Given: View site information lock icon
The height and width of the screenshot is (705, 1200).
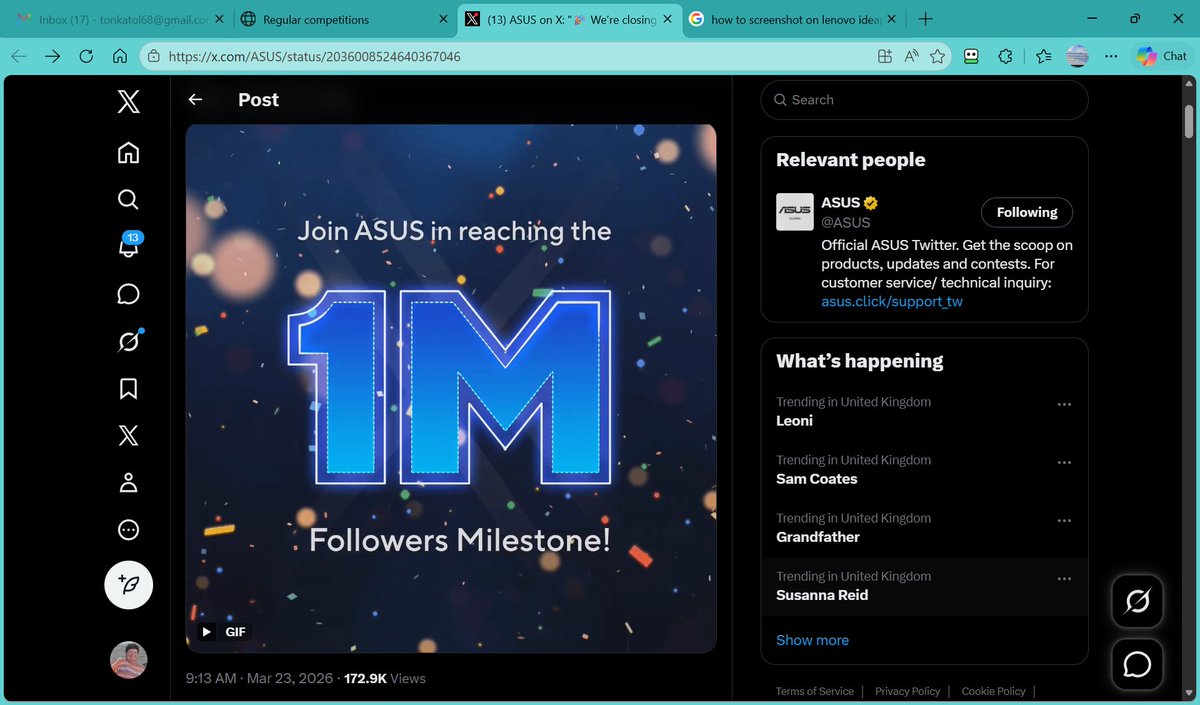Looking at the screenshot, I should [153, 57].
